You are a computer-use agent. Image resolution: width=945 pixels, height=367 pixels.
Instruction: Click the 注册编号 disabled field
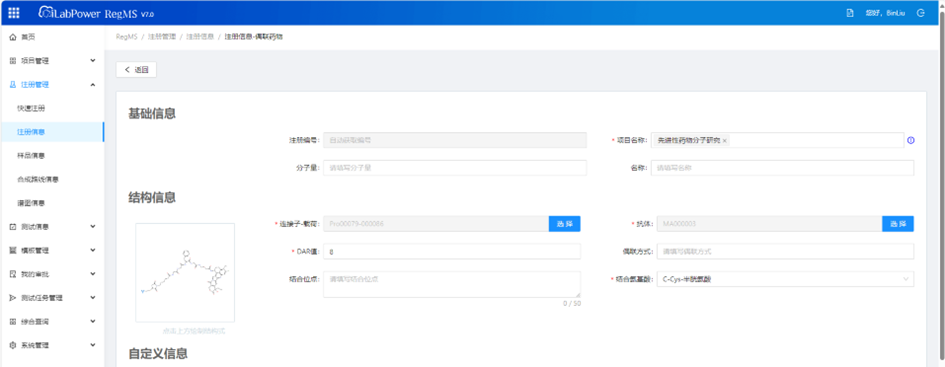click(x=455, y=140)
